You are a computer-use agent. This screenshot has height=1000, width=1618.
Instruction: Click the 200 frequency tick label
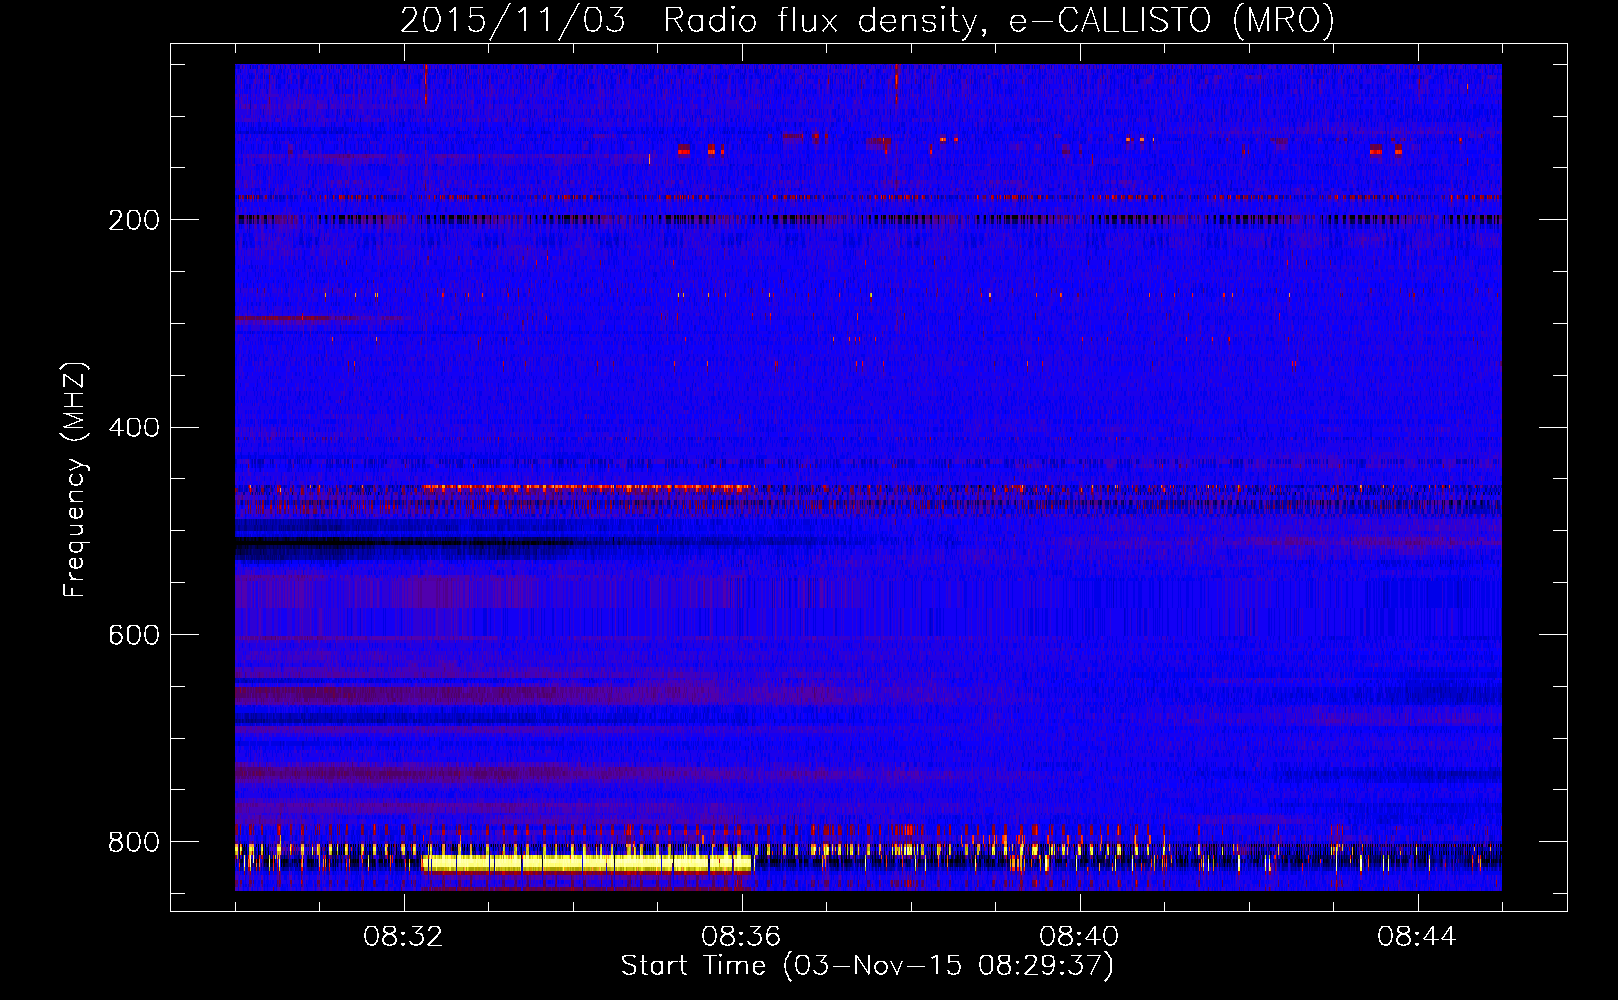pos(134,220)
